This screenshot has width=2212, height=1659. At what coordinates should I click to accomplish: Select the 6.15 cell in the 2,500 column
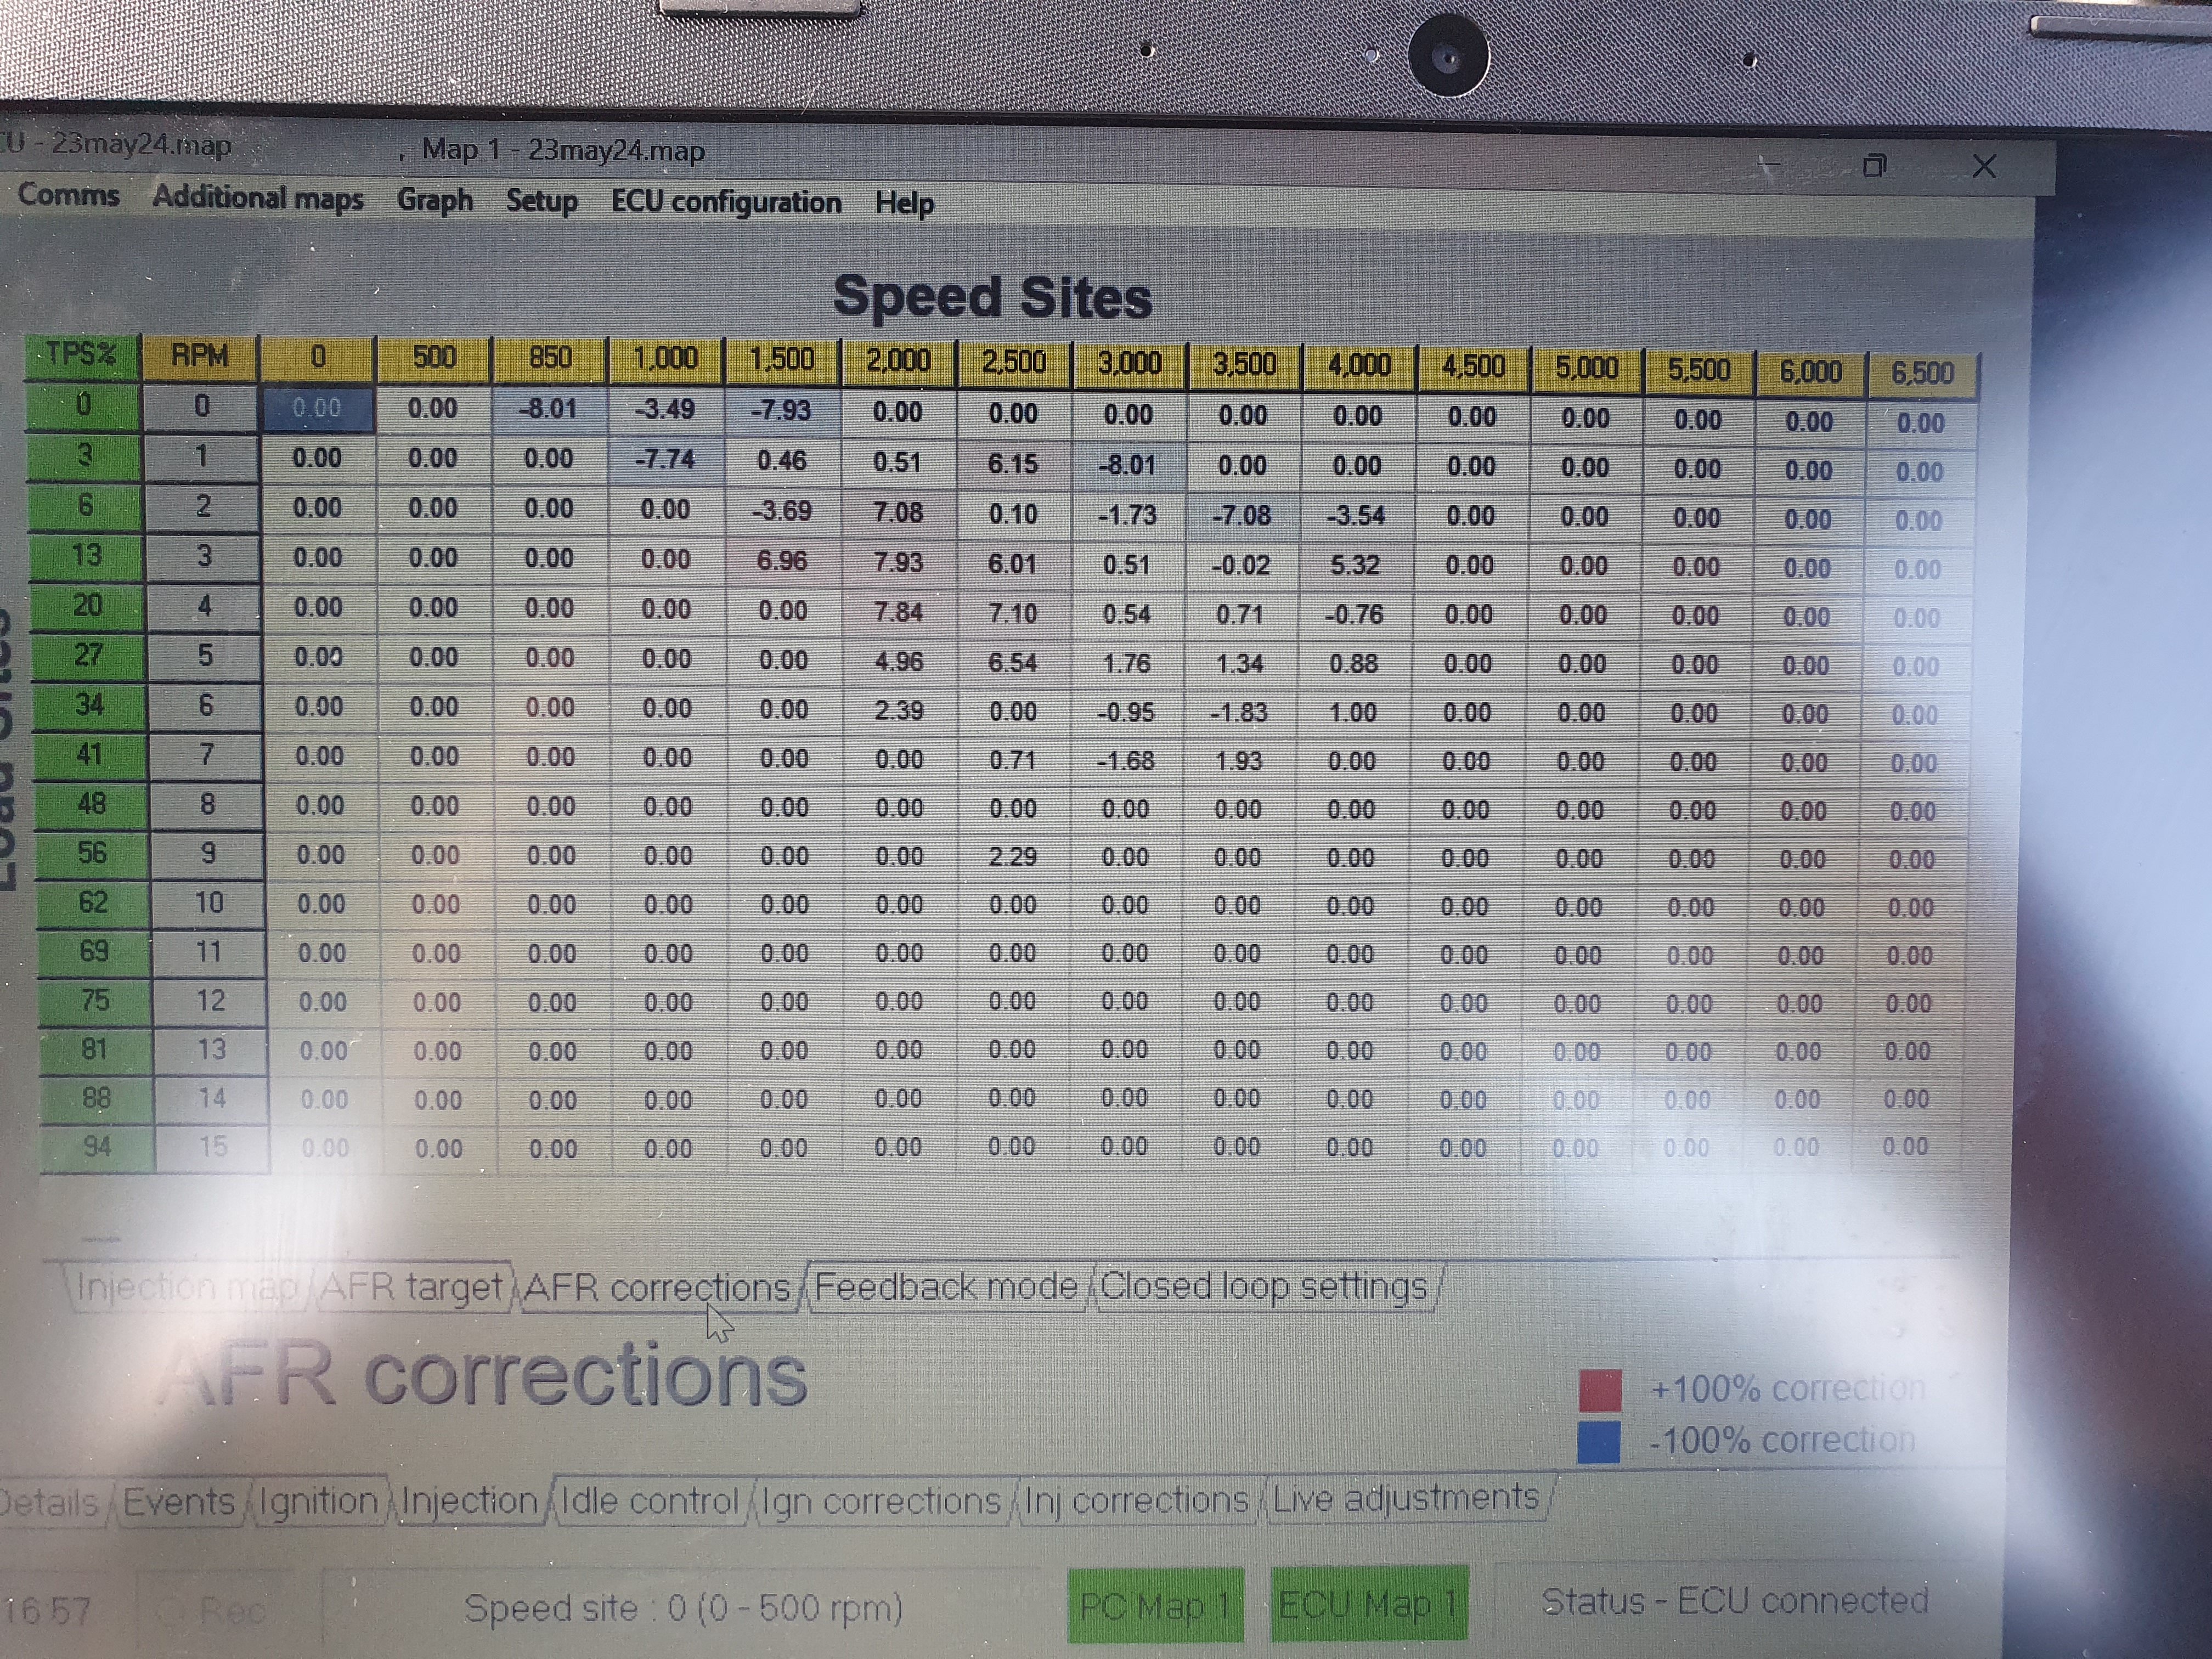coord(1013,464)
